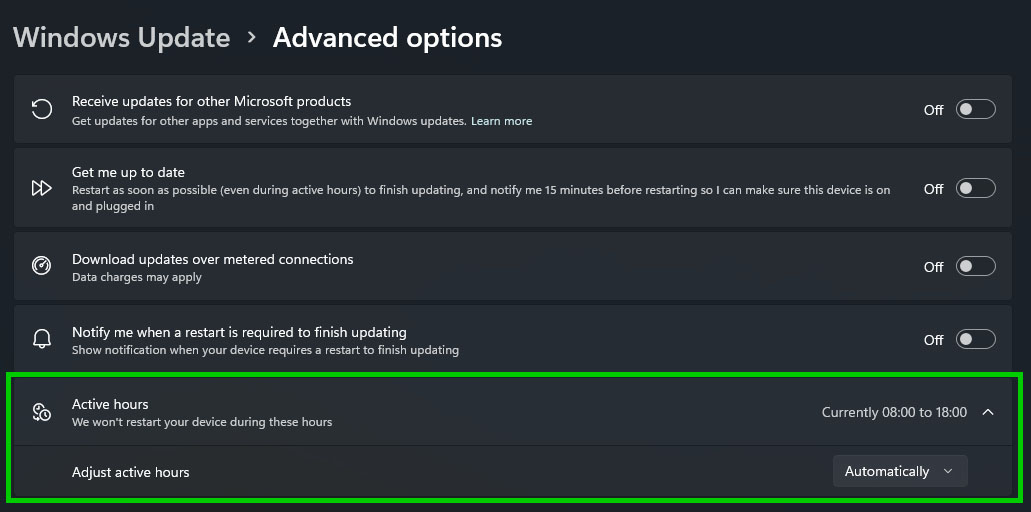Click the Data charges may apply description

tap(137, 277)
